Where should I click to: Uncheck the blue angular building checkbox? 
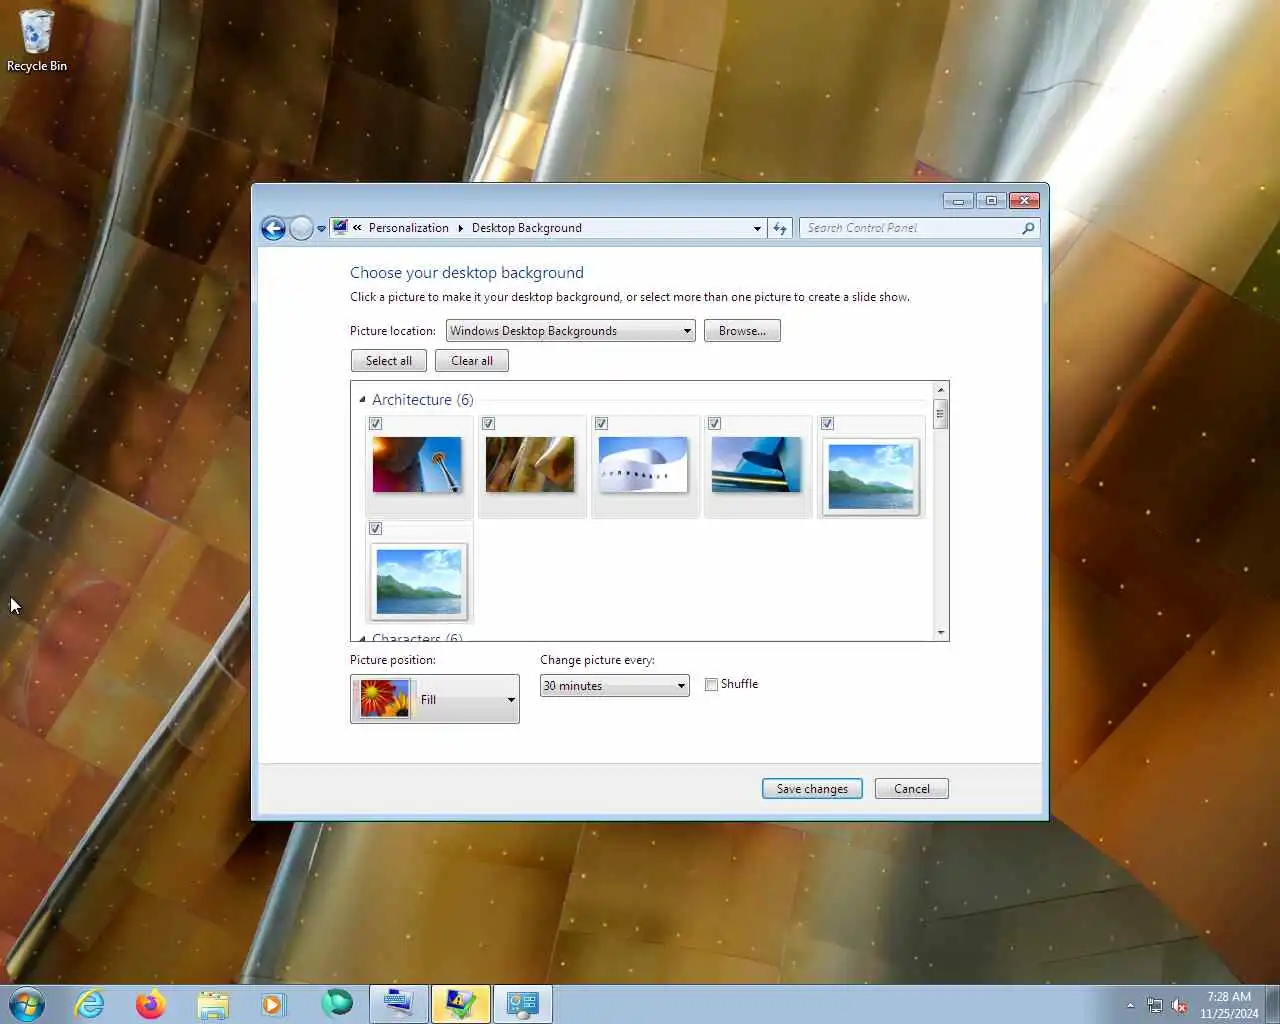(715, 424)
